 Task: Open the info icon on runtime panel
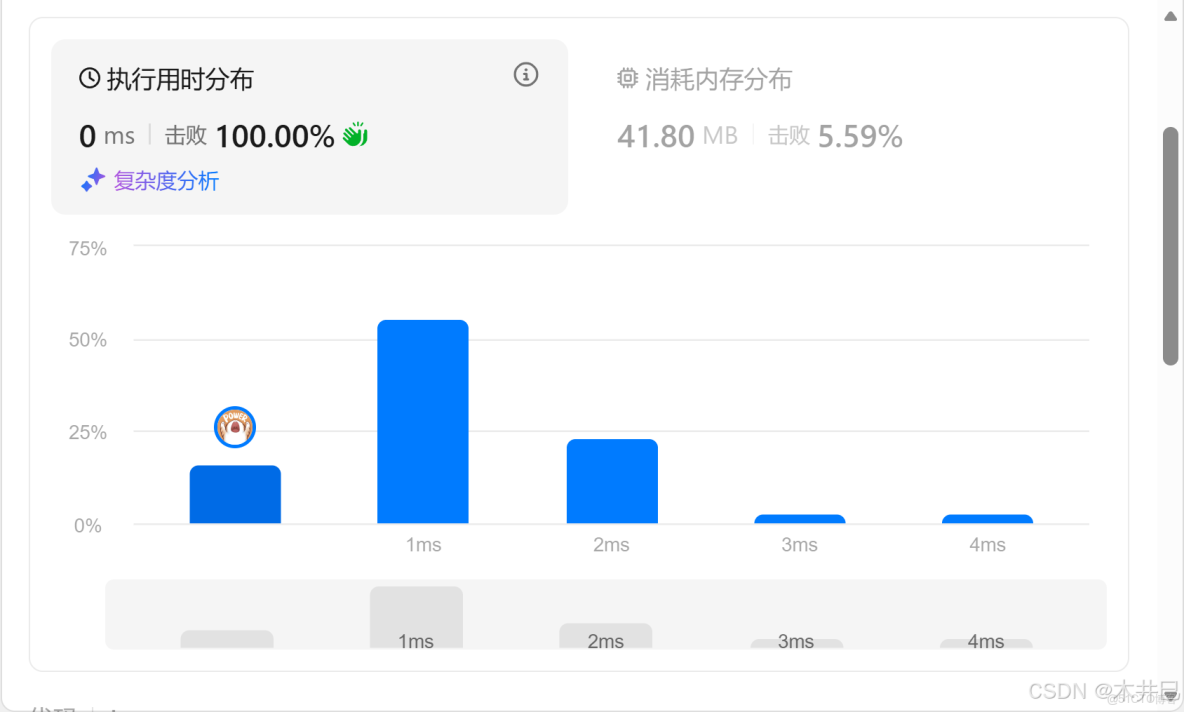coord(525,74)
